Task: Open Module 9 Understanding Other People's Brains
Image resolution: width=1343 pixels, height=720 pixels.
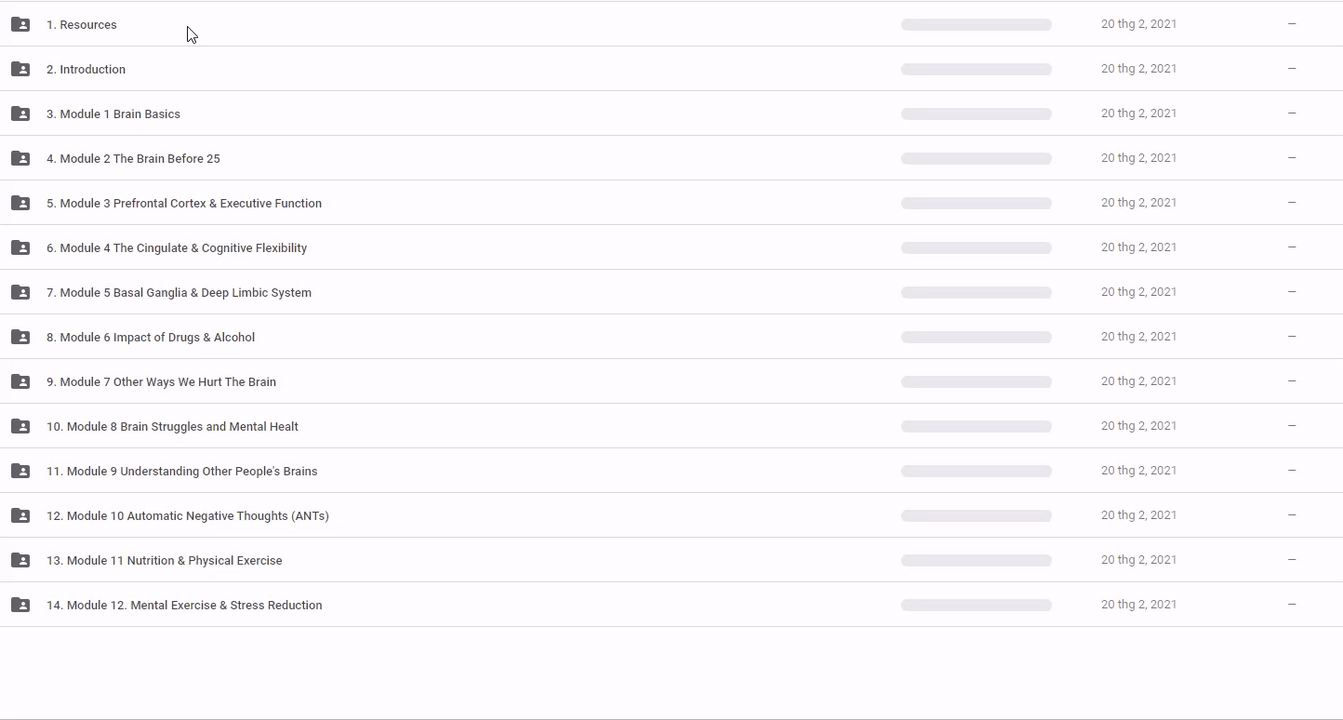Action: click(182, 471)
